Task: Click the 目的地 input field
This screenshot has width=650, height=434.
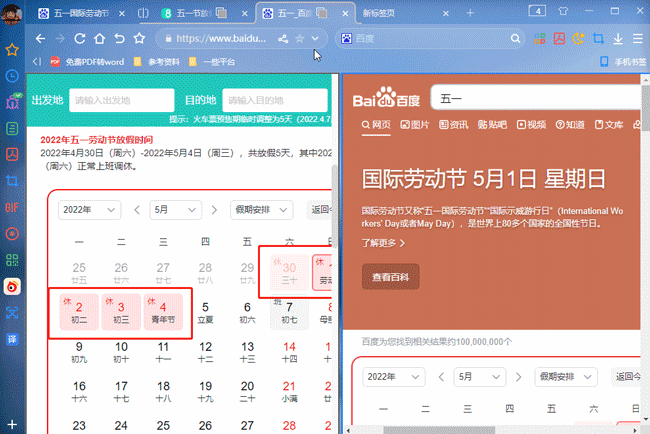Action: tap(275, 100)
